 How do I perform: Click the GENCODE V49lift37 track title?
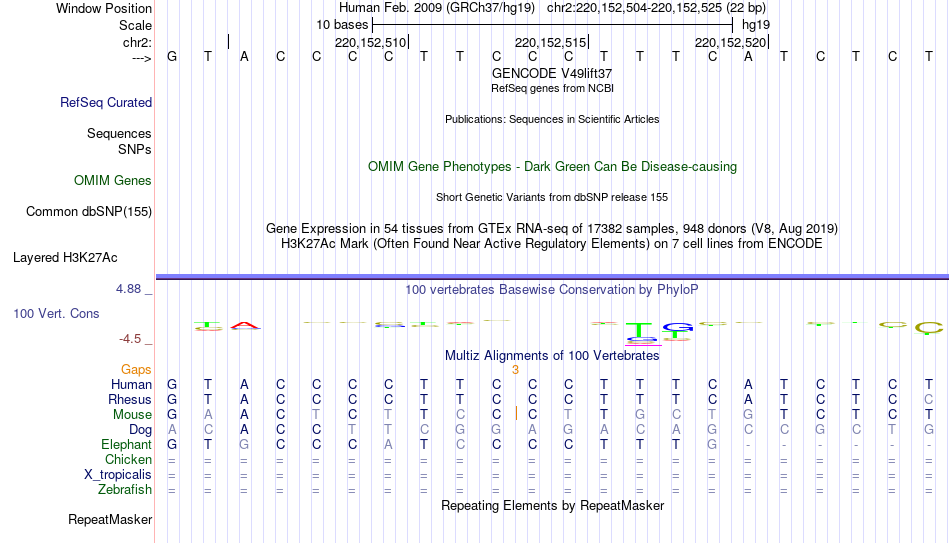552,73
